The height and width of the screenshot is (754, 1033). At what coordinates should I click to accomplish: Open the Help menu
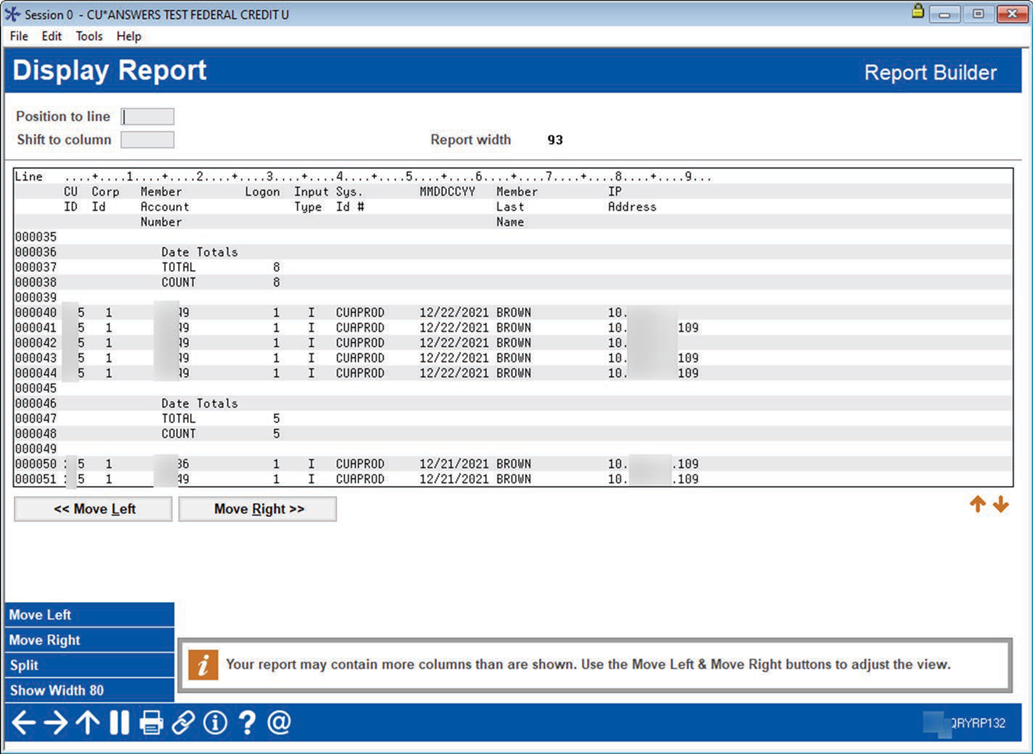[129, 36]
